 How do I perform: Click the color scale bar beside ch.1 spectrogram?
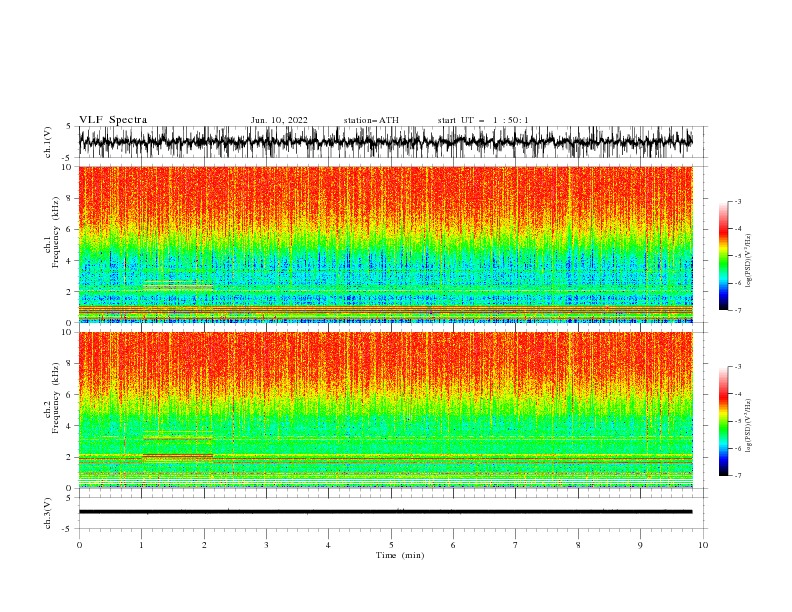[x=723, y=256]
